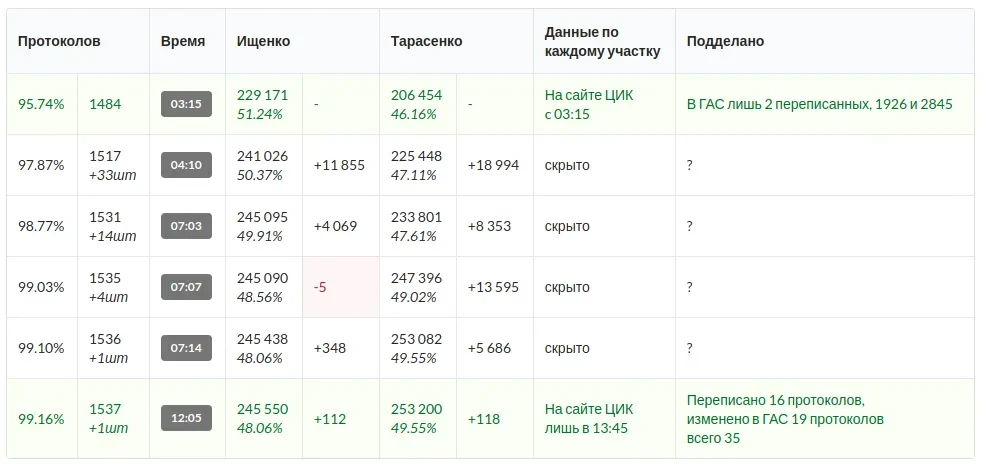Screen dimensions: 984x466
Task: Click the 07:14 time badge
Action: tap(186, 348)
